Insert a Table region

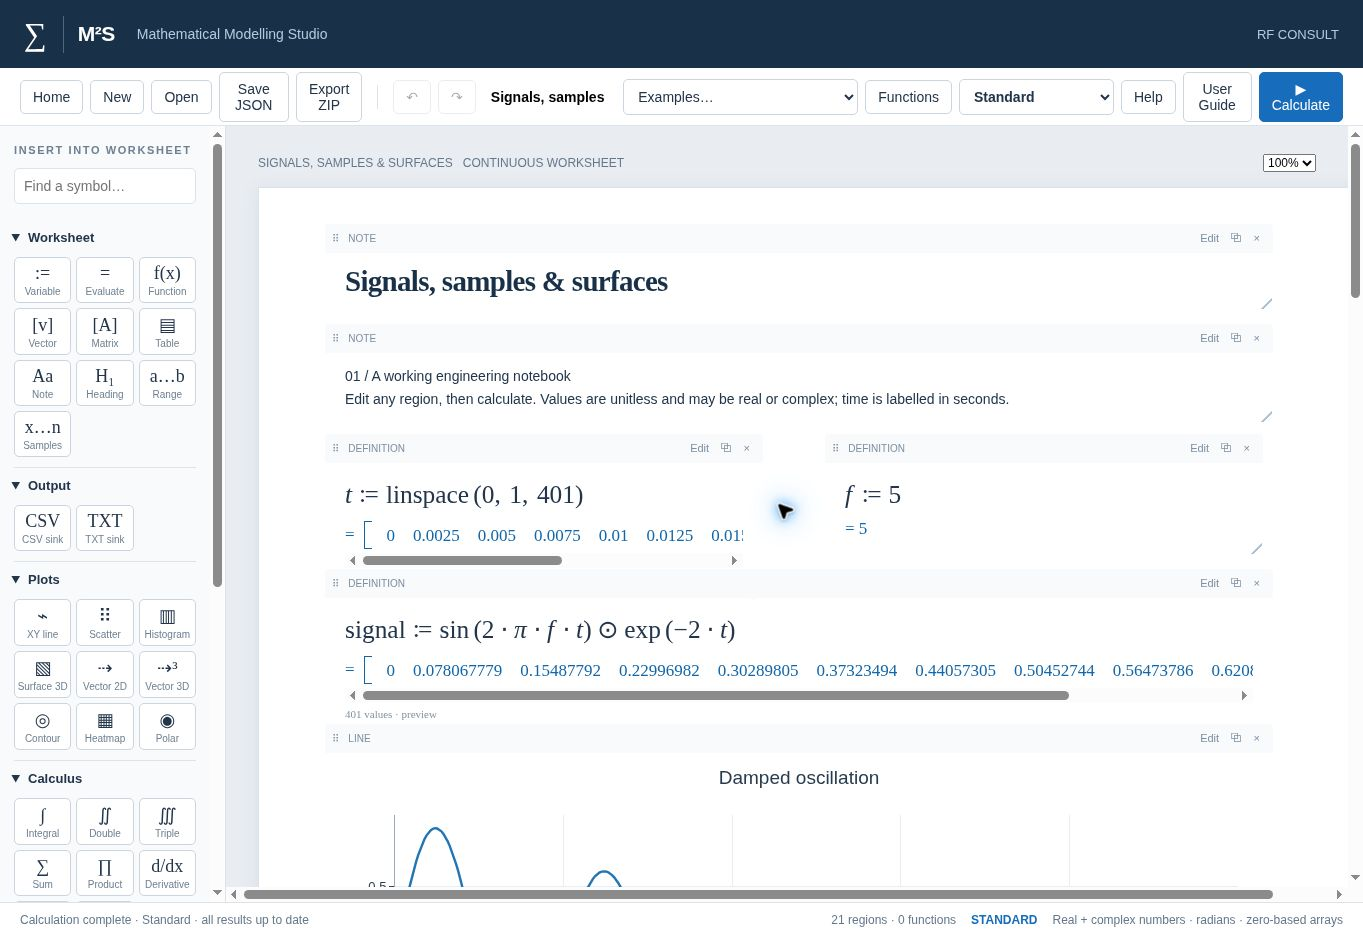point(167,331)
